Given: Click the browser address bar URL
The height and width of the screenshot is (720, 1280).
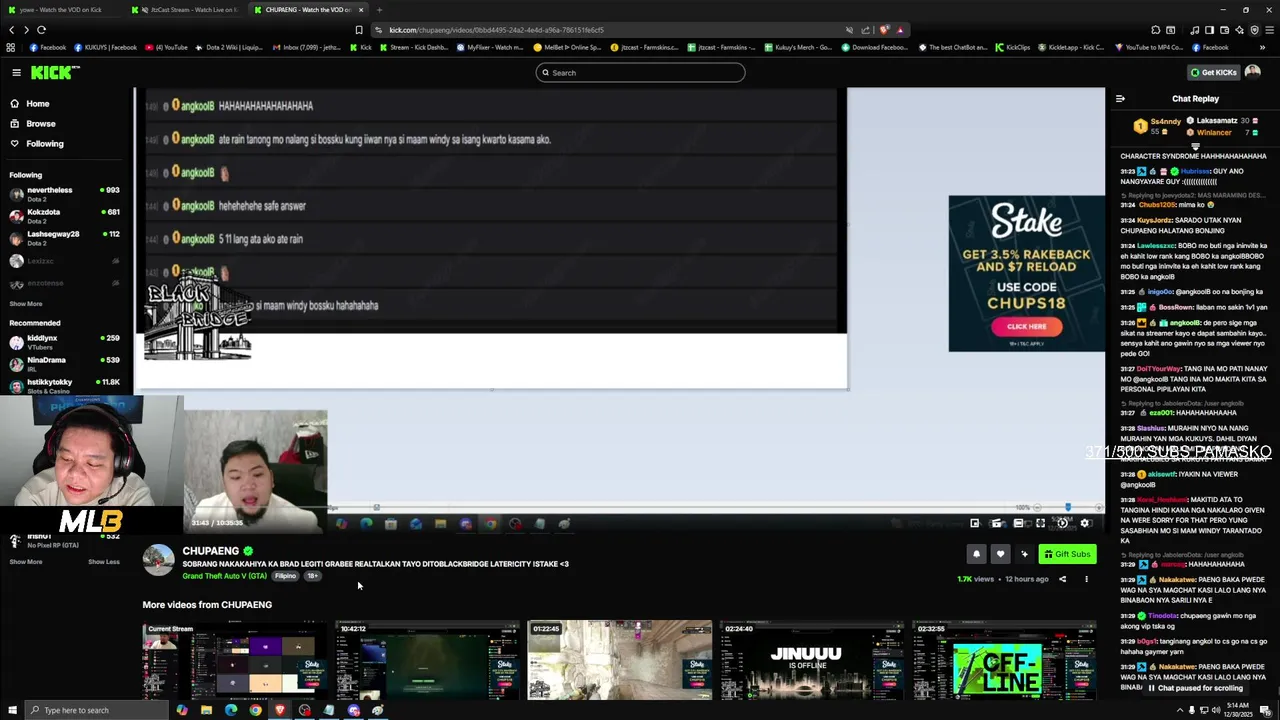Looking at the screenshot, I should pyautogui.click(x=496, y=30).
